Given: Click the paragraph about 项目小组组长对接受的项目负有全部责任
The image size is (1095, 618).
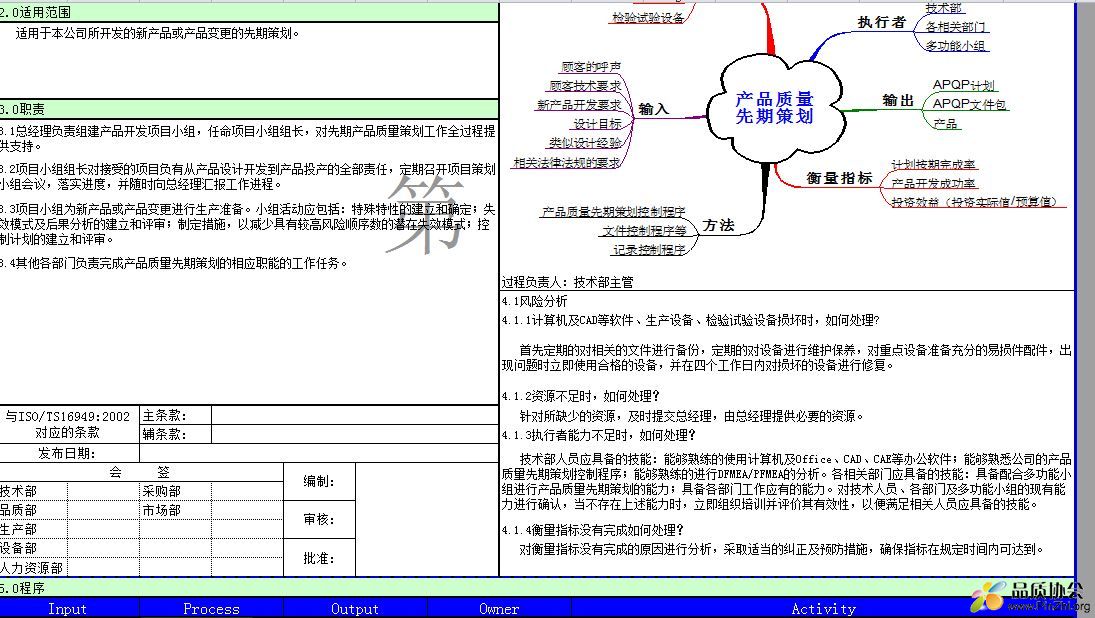Looking at the screenshot, I should click(x=248, y=177).
